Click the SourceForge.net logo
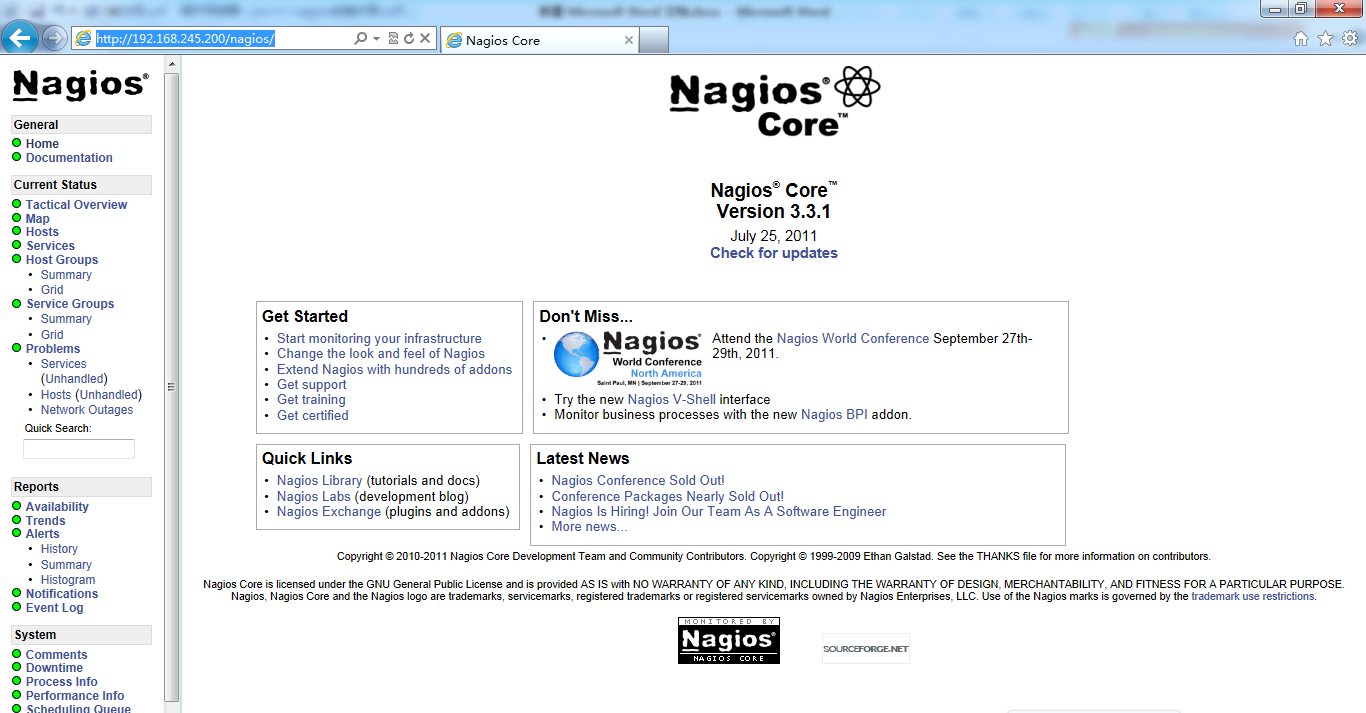Viewport: 1366px width, 713px height. click(866, 648)
